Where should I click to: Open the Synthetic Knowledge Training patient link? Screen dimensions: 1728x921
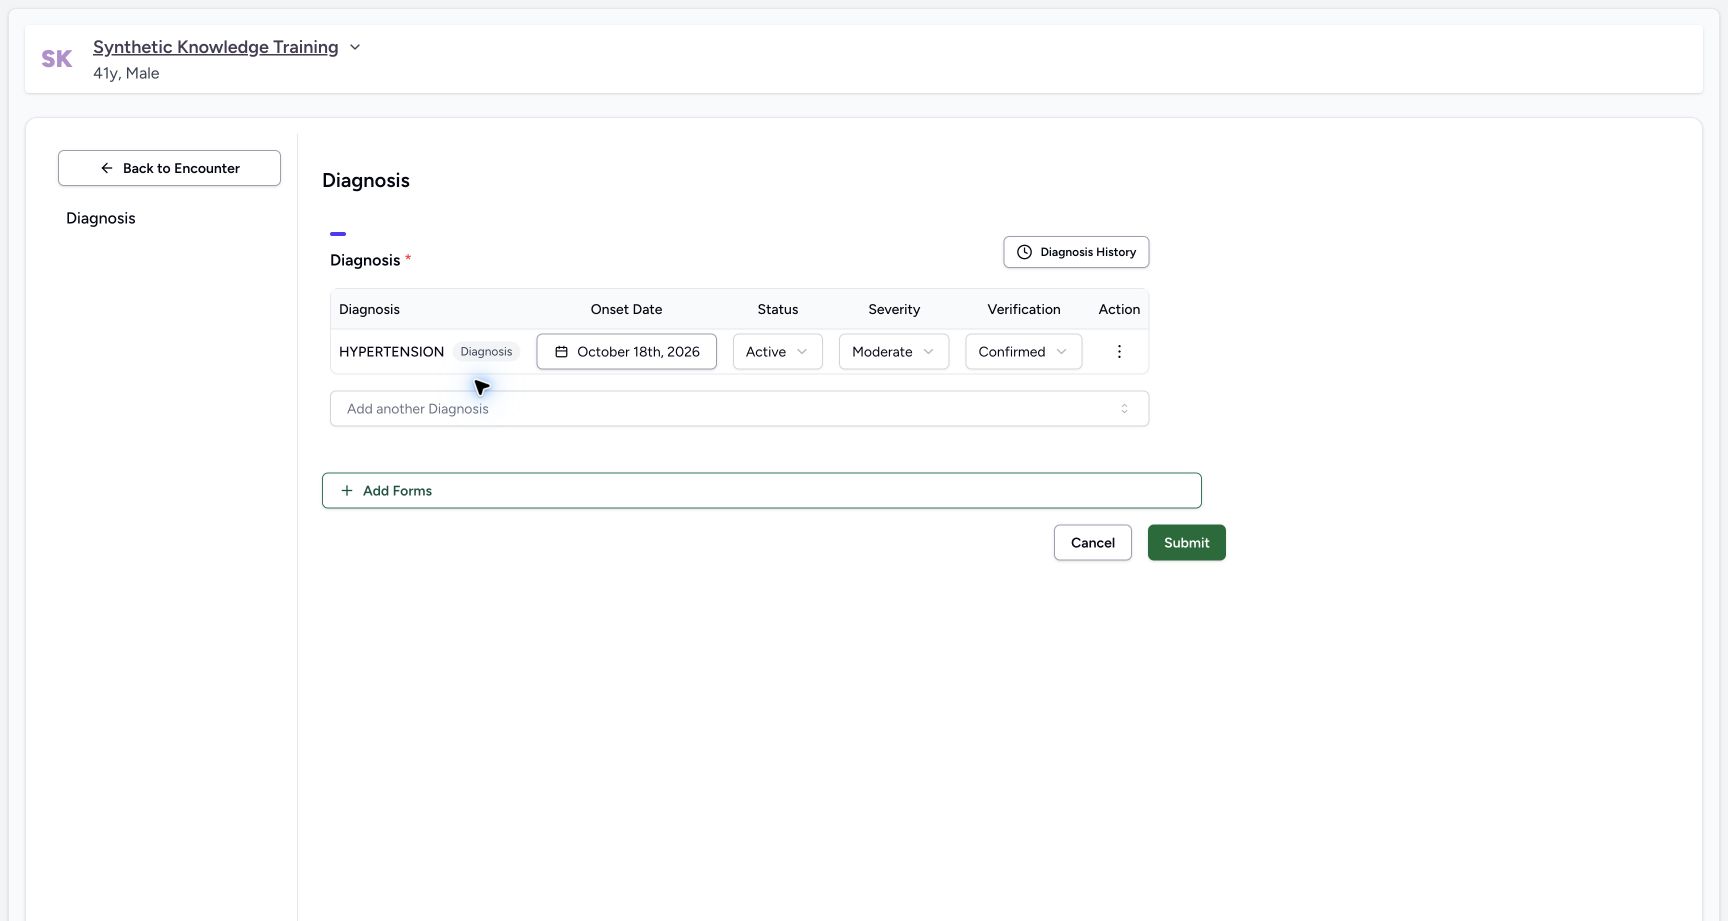point(216,47)
